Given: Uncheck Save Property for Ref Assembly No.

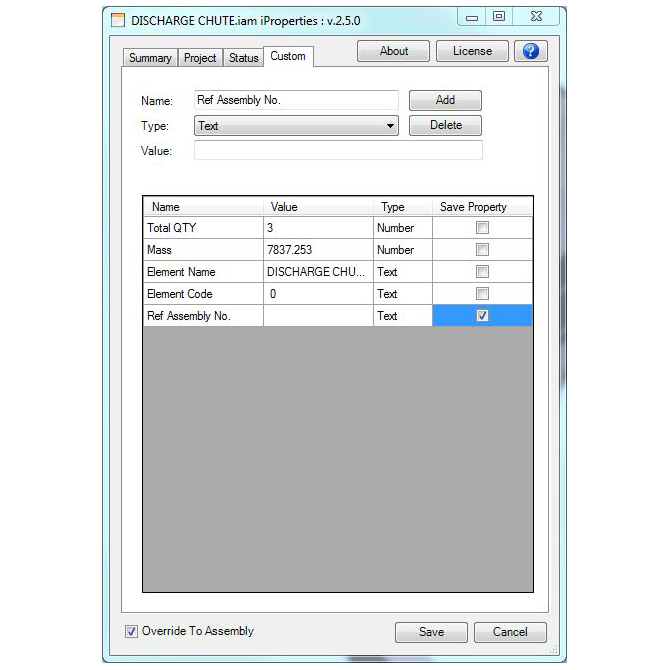Looking at the screenshot, I should [482, 315].
